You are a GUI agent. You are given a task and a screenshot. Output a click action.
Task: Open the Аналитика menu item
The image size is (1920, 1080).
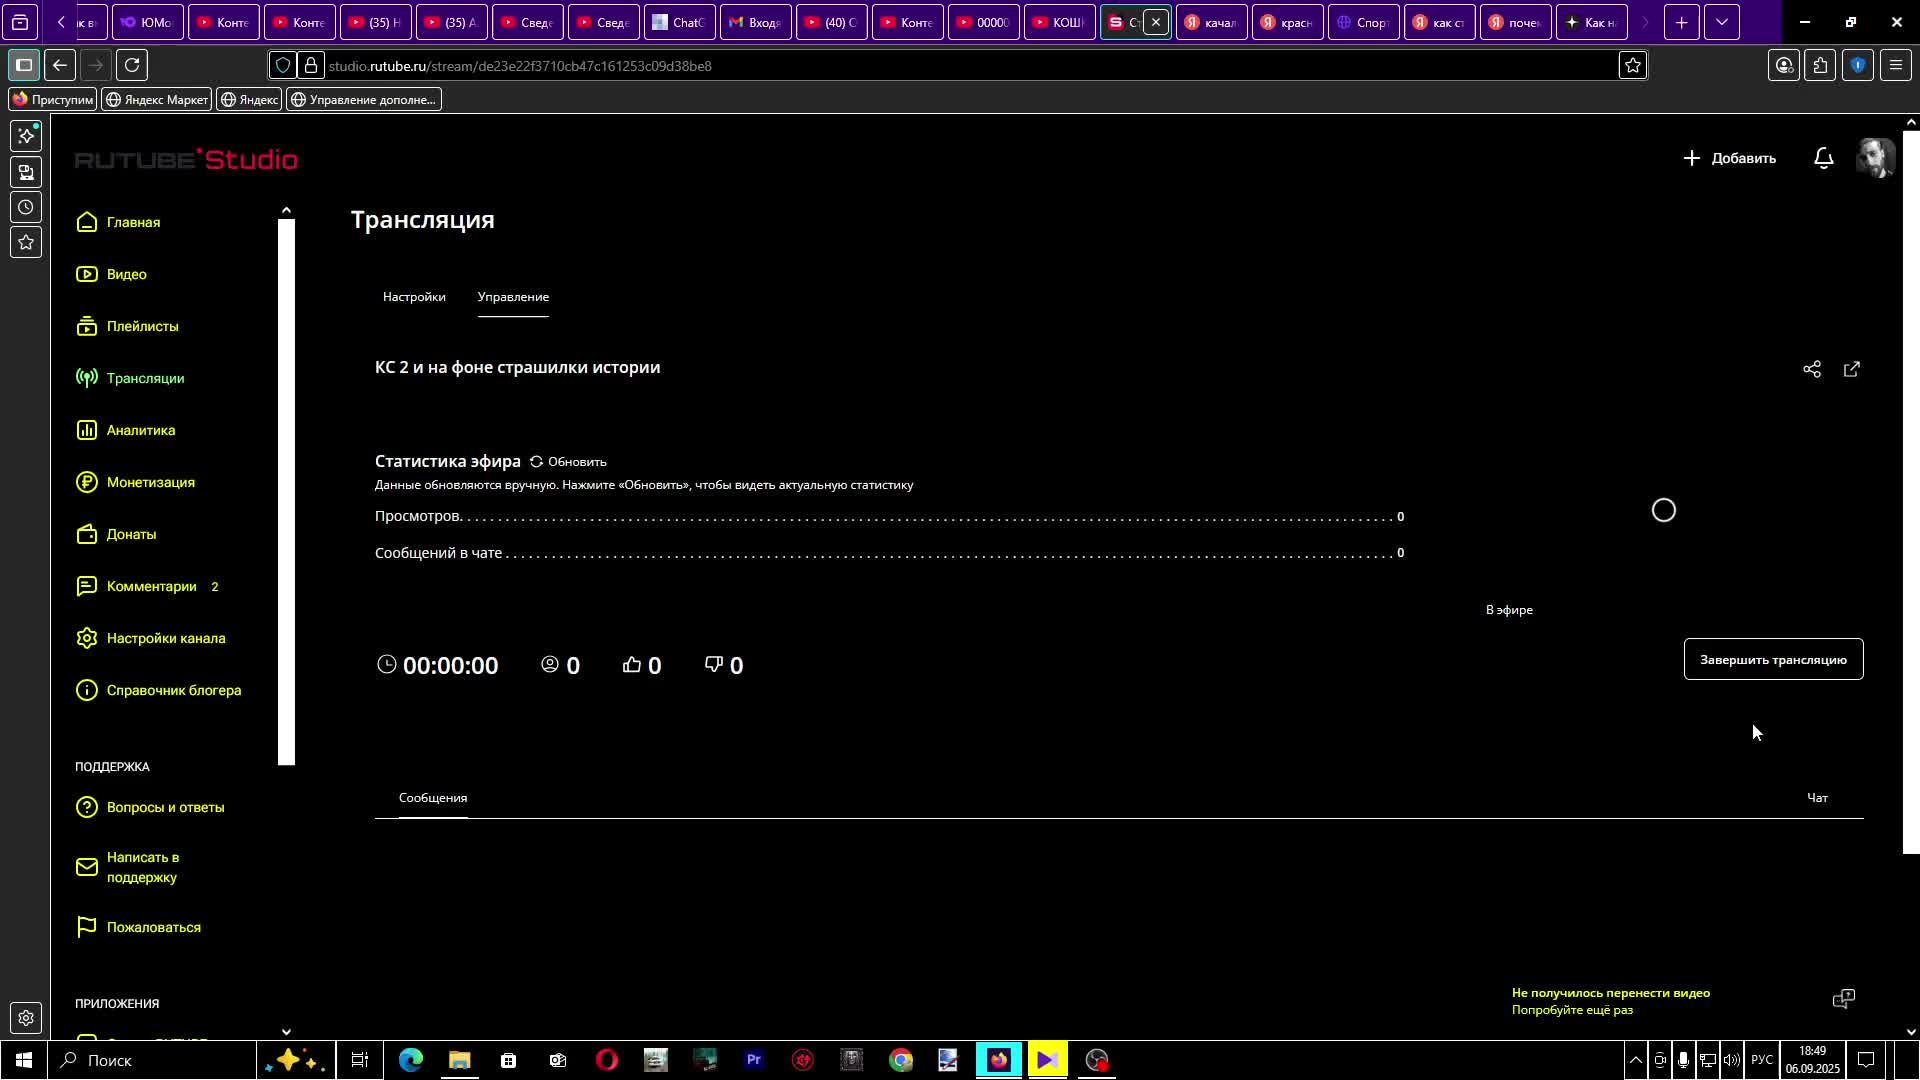(140, 430)
